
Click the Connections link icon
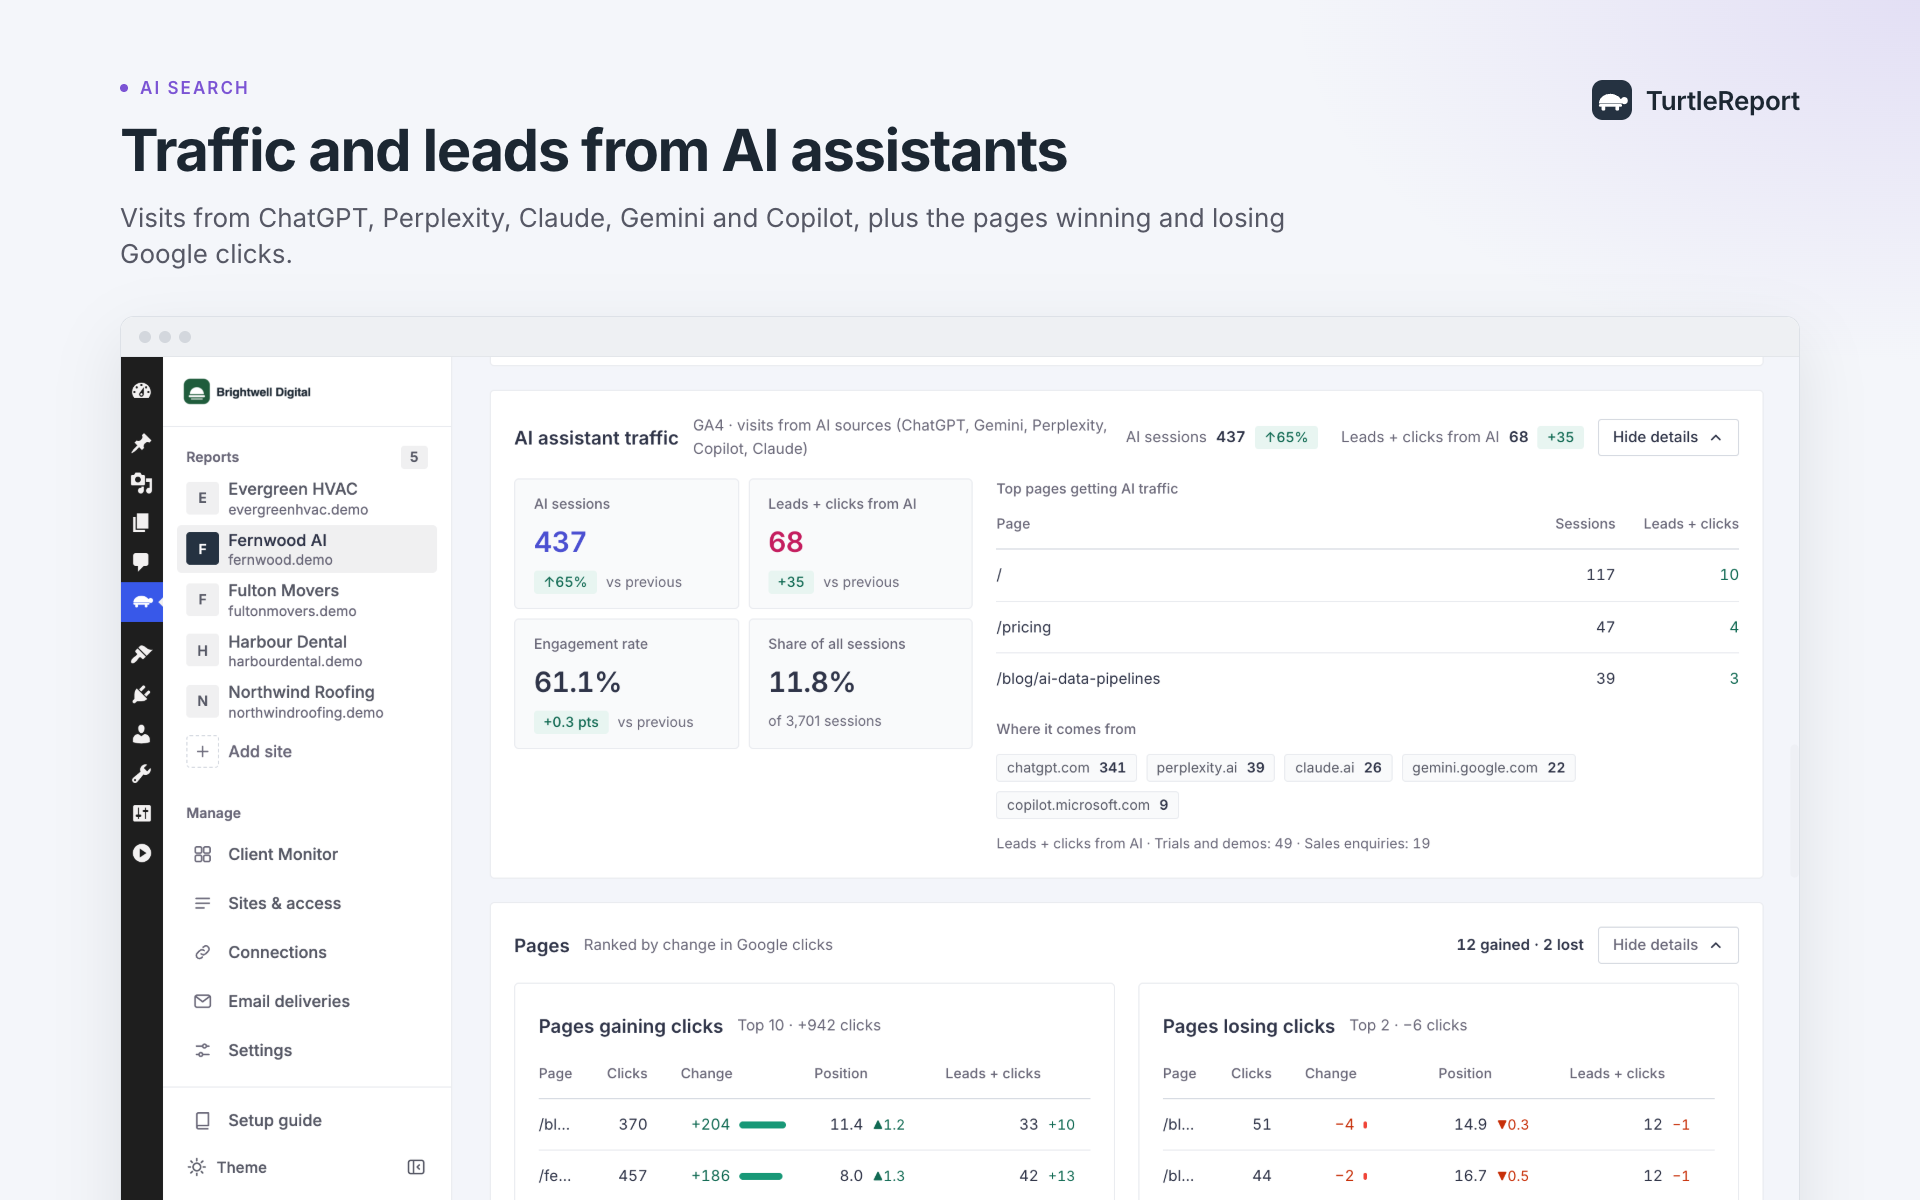202,952
